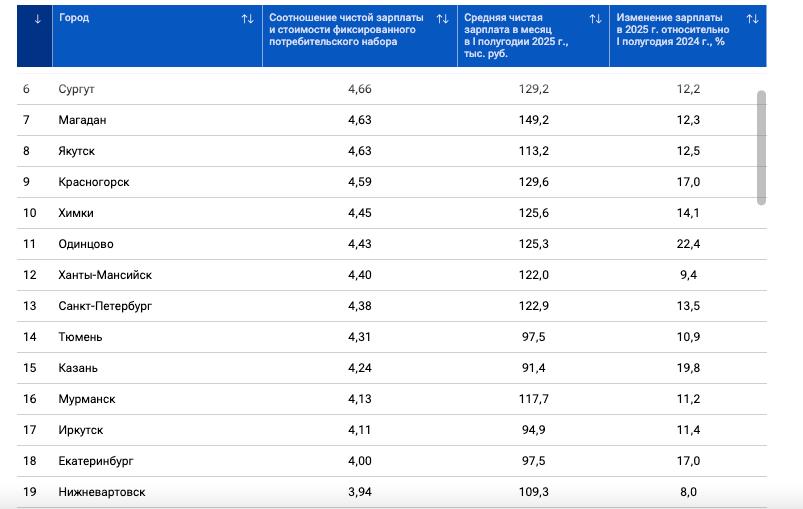Select the Магадан city cell
This screenshot has width=803, height=509.
[x=82, y=120]
